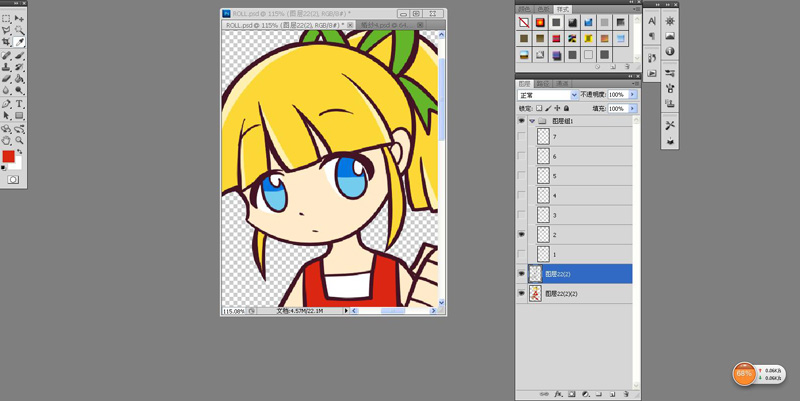Select the Rectangle shape tool

(x=19, y=116)
